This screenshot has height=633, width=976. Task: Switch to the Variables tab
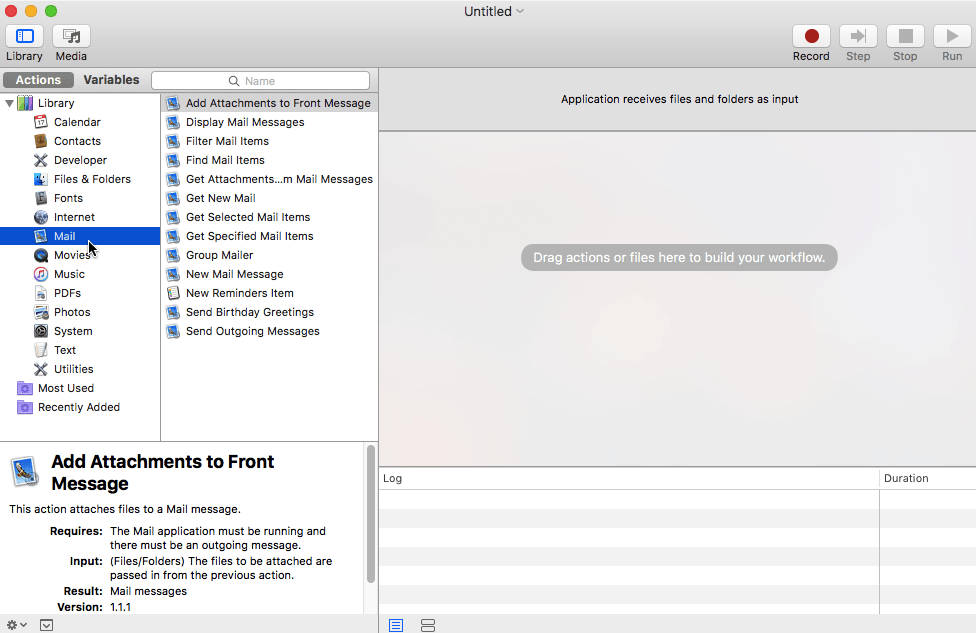point(111,80)
